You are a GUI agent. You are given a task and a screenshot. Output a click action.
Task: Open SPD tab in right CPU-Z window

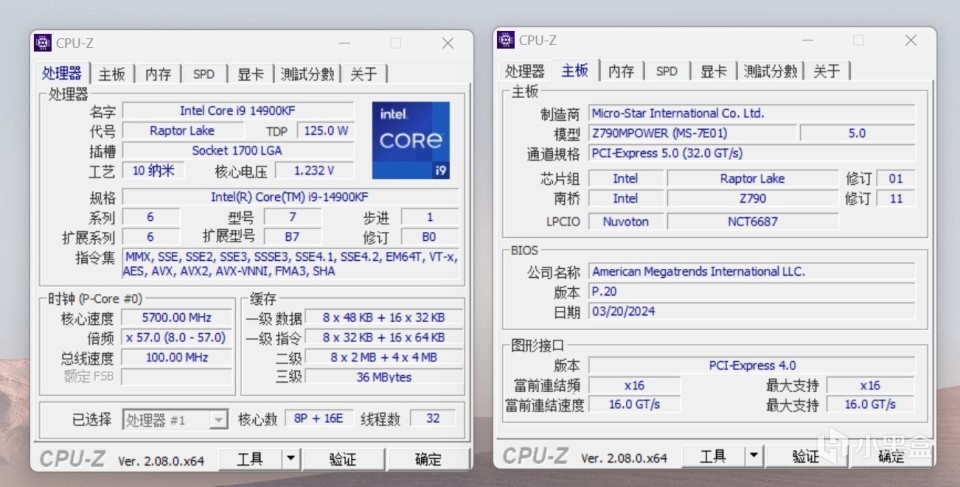pyautogui.click(x=667, y=71)
